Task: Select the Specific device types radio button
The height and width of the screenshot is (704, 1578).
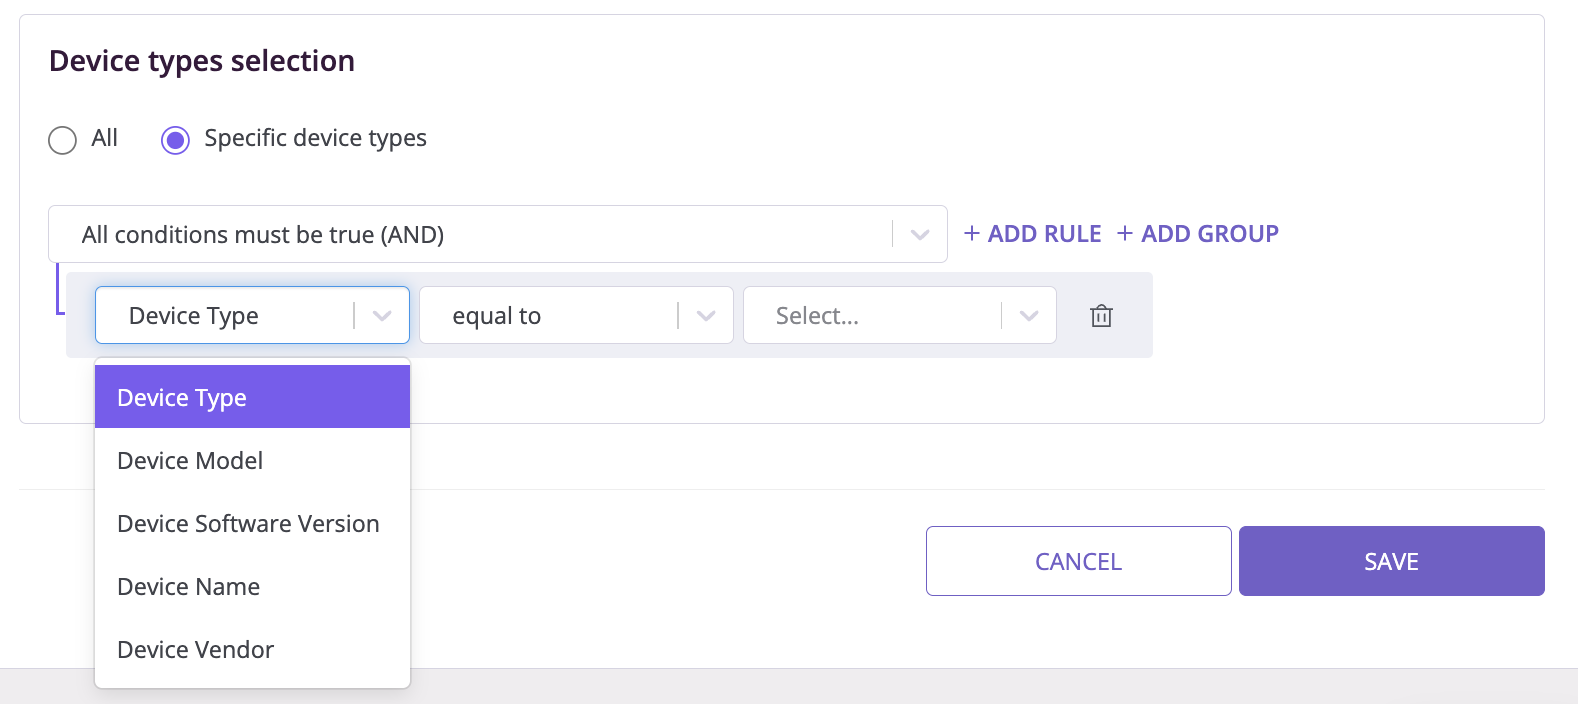Action: [175, 140]
